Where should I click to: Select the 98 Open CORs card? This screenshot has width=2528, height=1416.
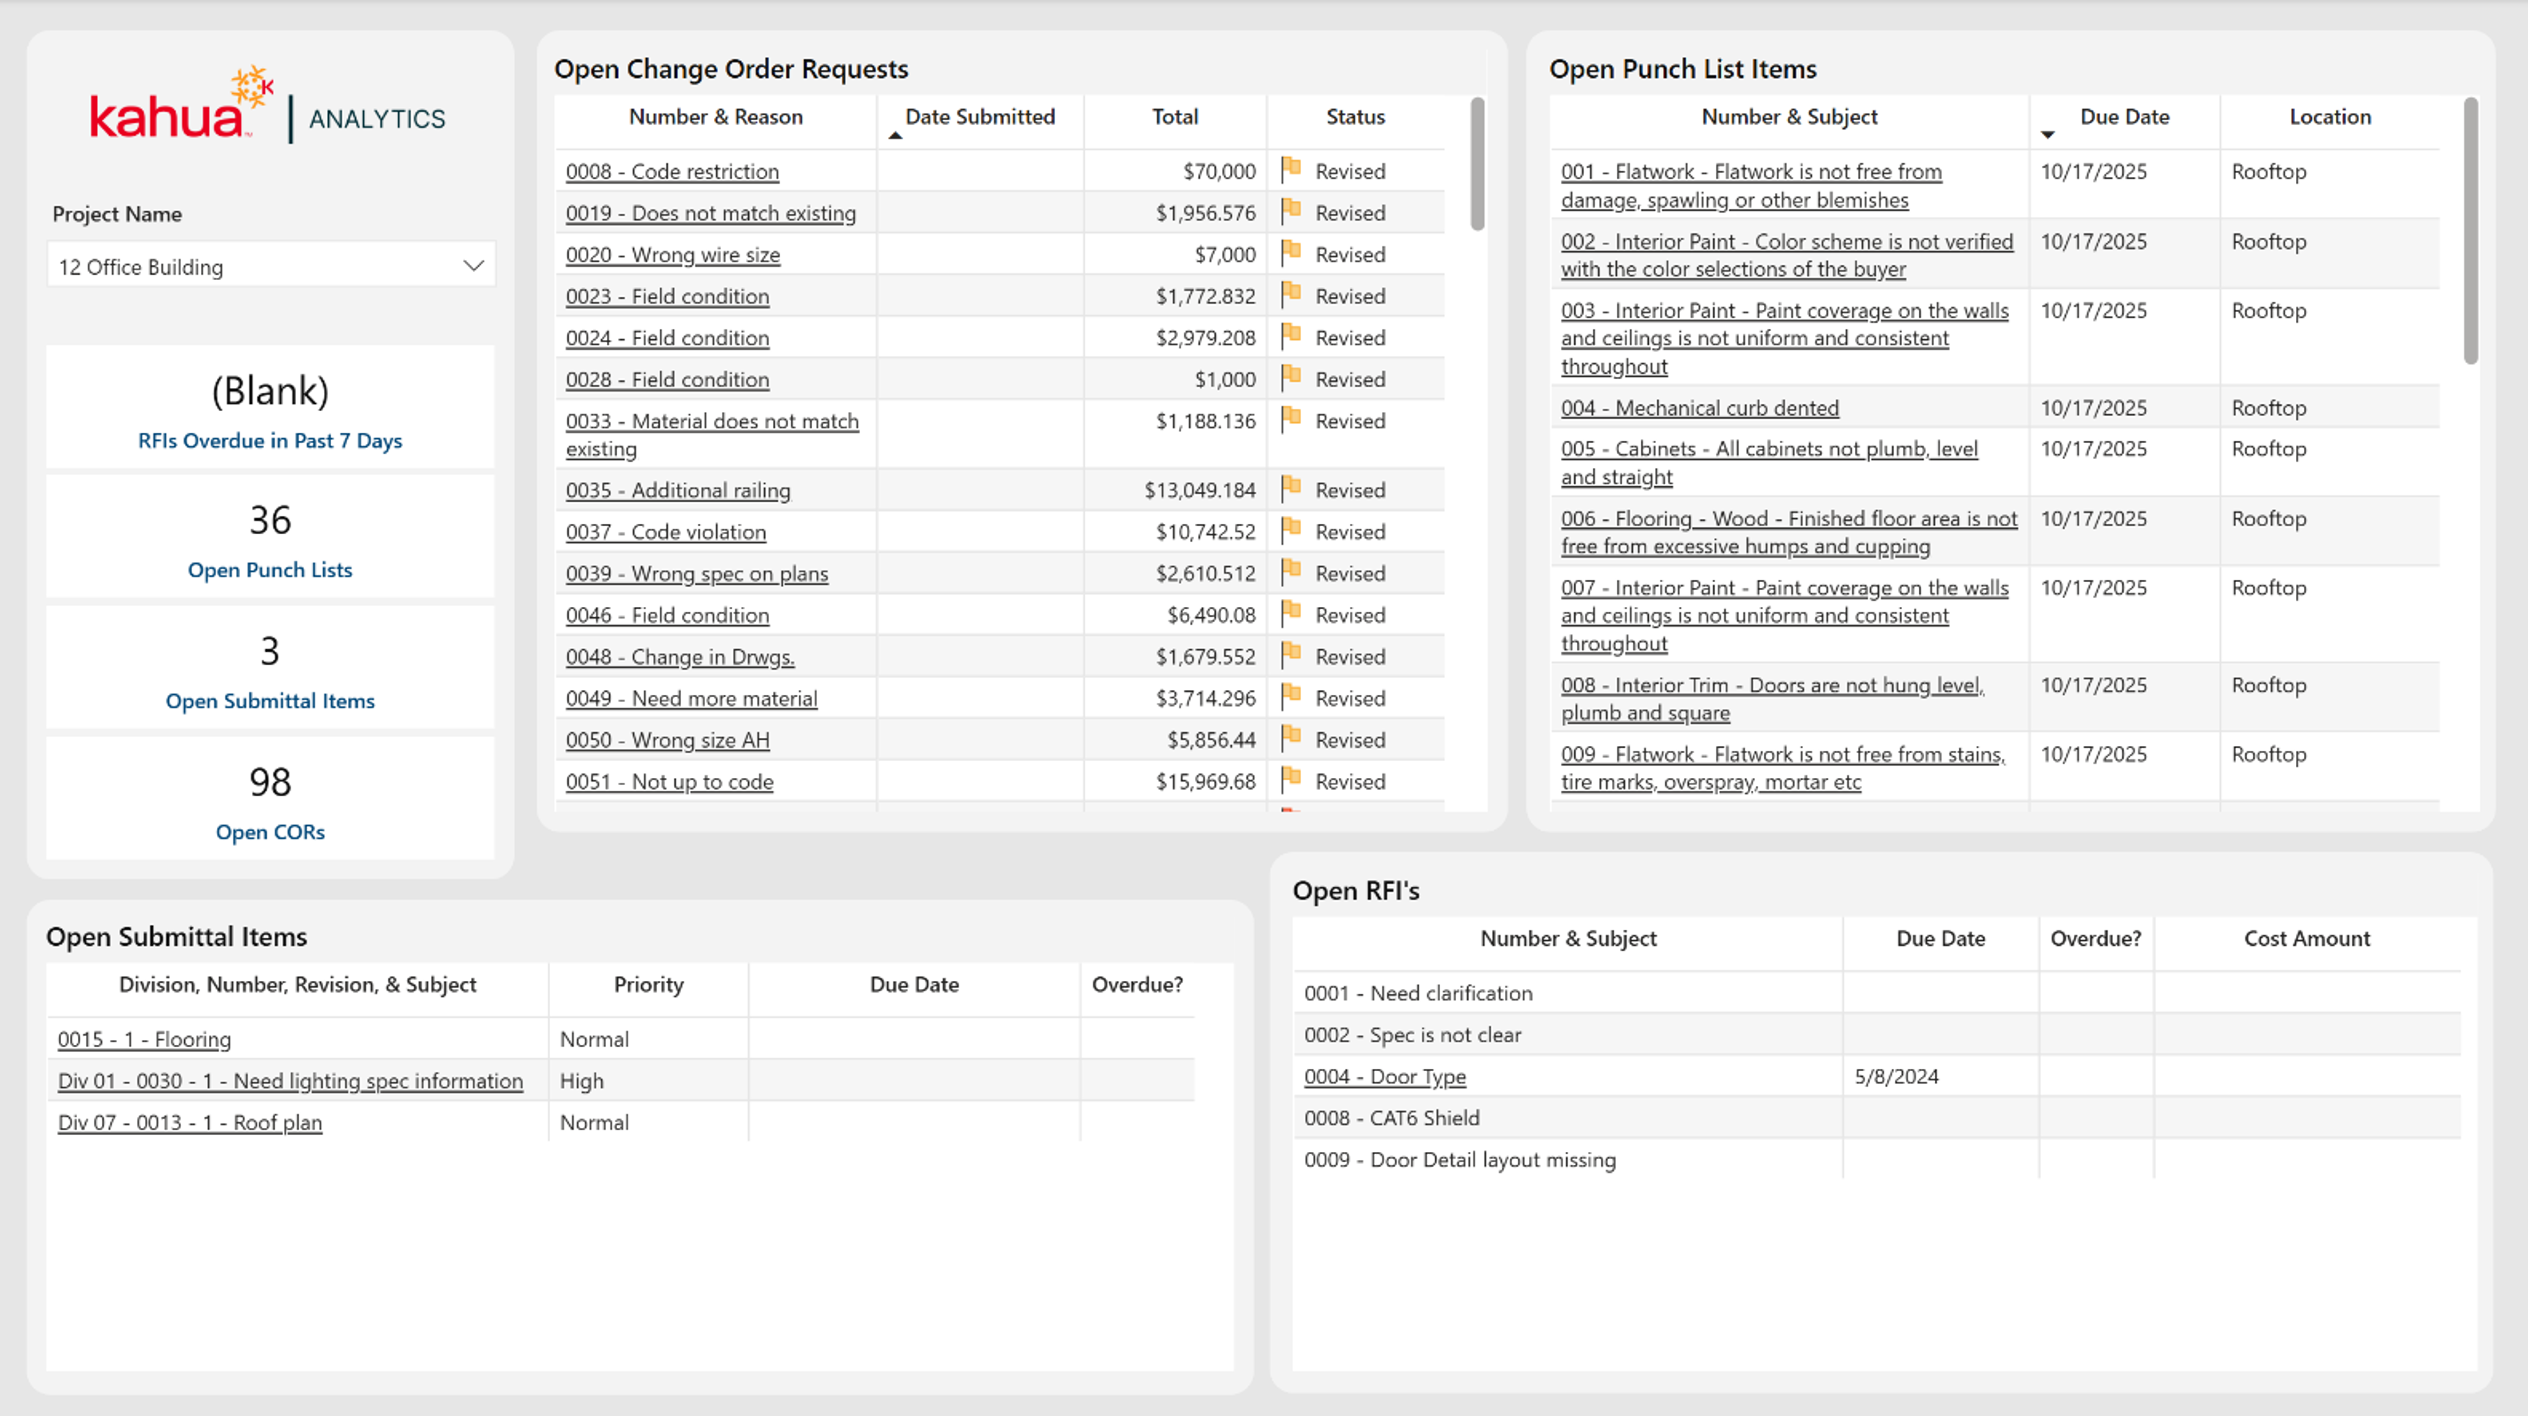pyautogui.click(x=270, y=800)
